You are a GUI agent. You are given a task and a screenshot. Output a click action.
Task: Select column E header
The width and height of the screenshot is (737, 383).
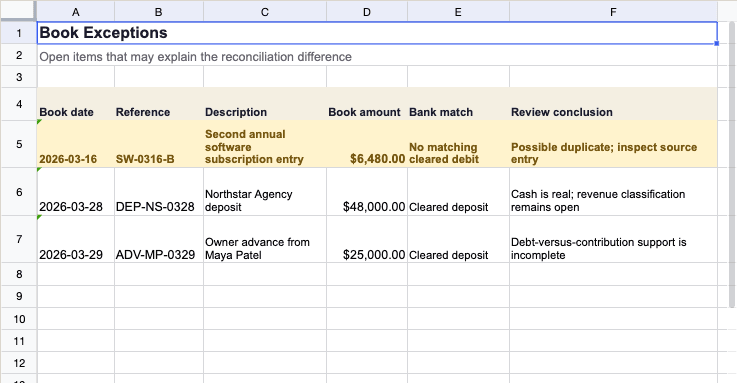click(x=458, y=12)
